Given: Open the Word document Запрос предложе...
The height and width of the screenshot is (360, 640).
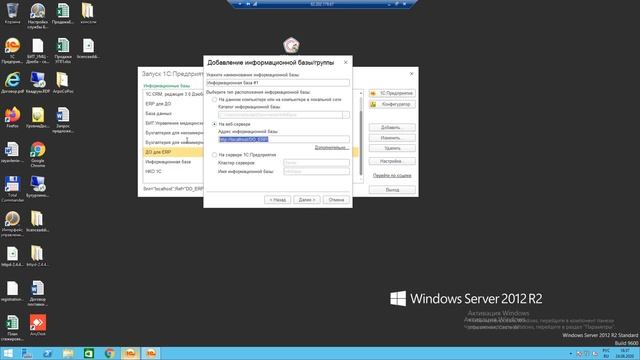Looking at the screenshot, I should 63,120.
